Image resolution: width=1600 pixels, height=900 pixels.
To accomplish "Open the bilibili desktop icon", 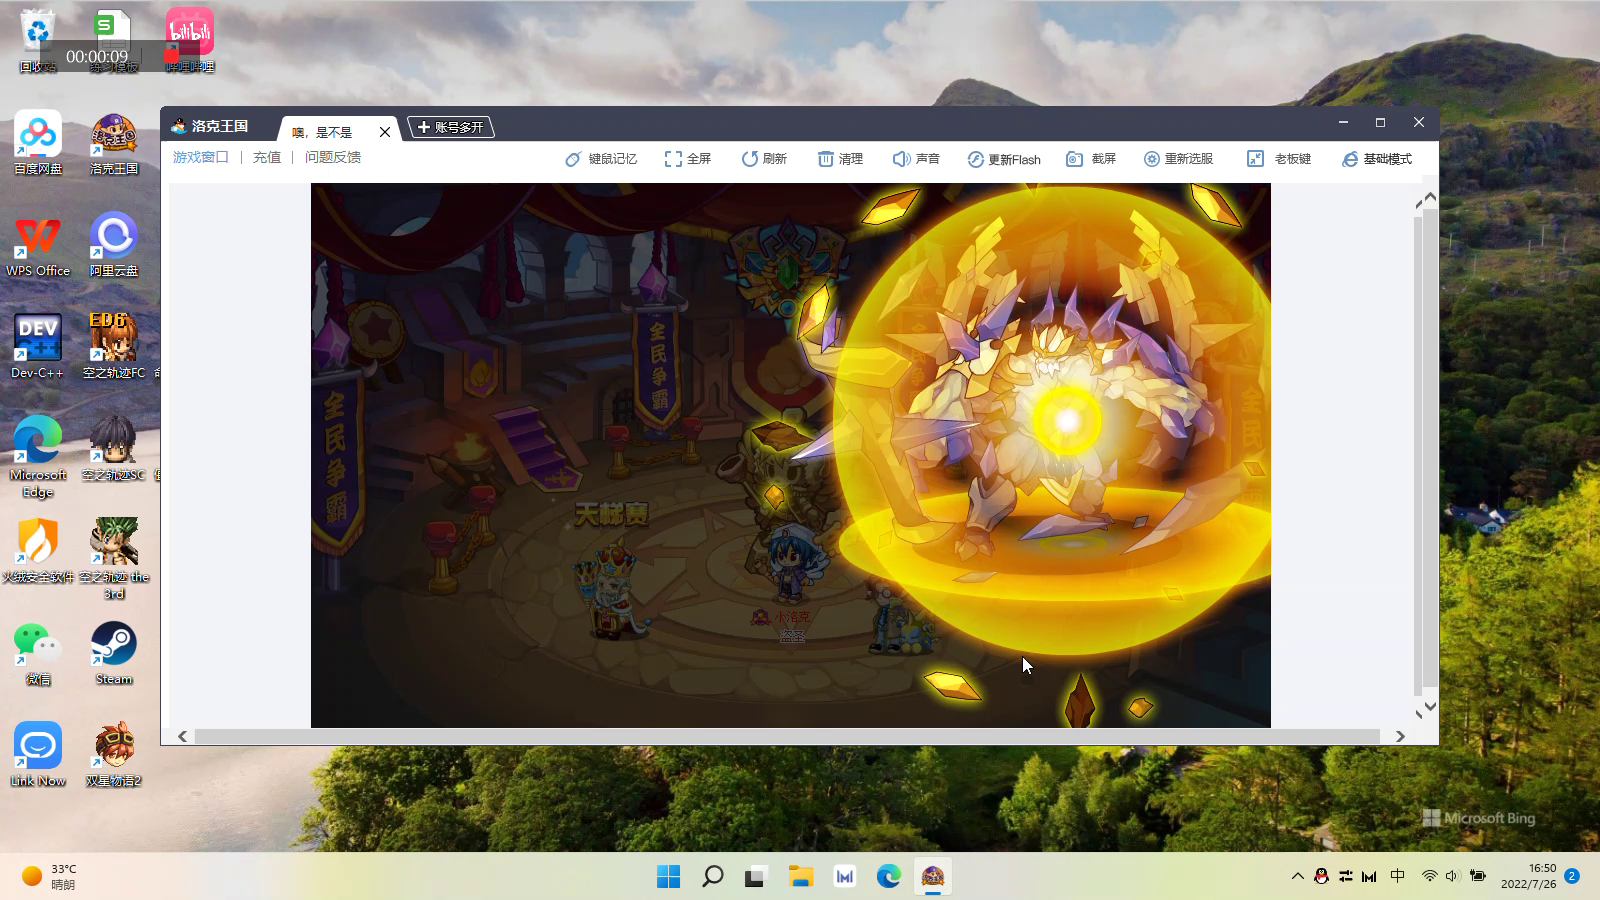I will 190,41.
